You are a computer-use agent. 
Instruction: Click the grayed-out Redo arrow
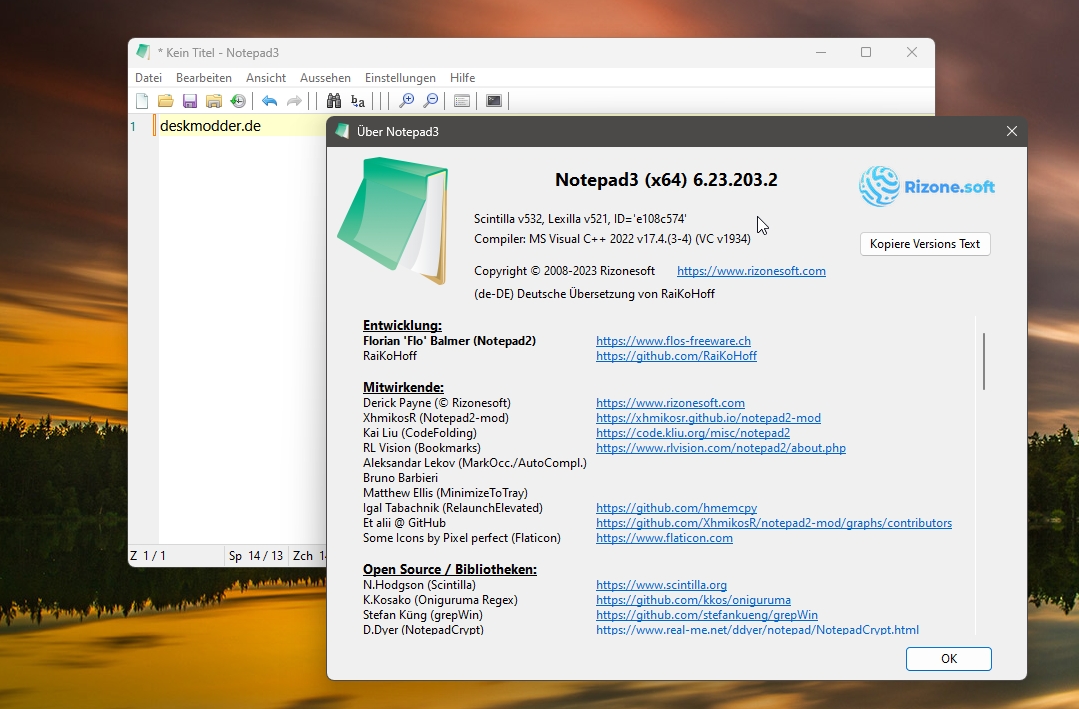point(294,101)
